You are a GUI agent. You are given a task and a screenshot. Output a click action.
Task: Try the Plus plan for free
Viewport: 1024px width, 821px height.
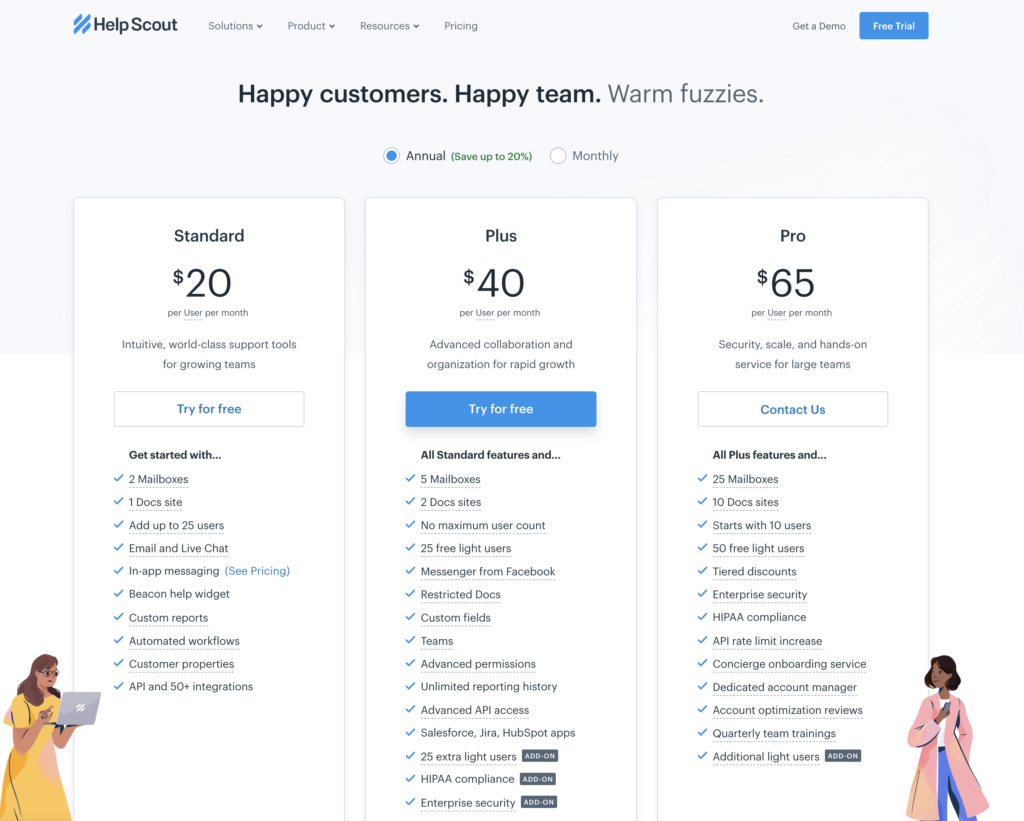point(501,409)
